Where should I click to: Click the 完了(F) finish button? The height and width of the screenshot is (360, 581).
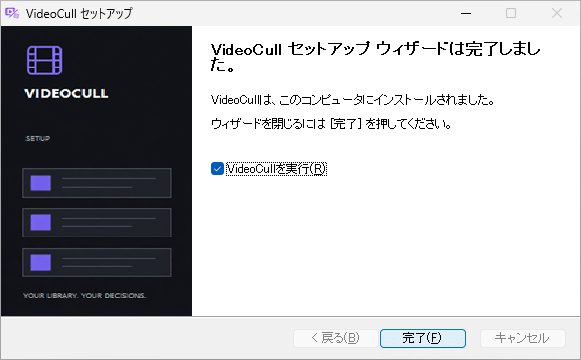click(423, 338)
